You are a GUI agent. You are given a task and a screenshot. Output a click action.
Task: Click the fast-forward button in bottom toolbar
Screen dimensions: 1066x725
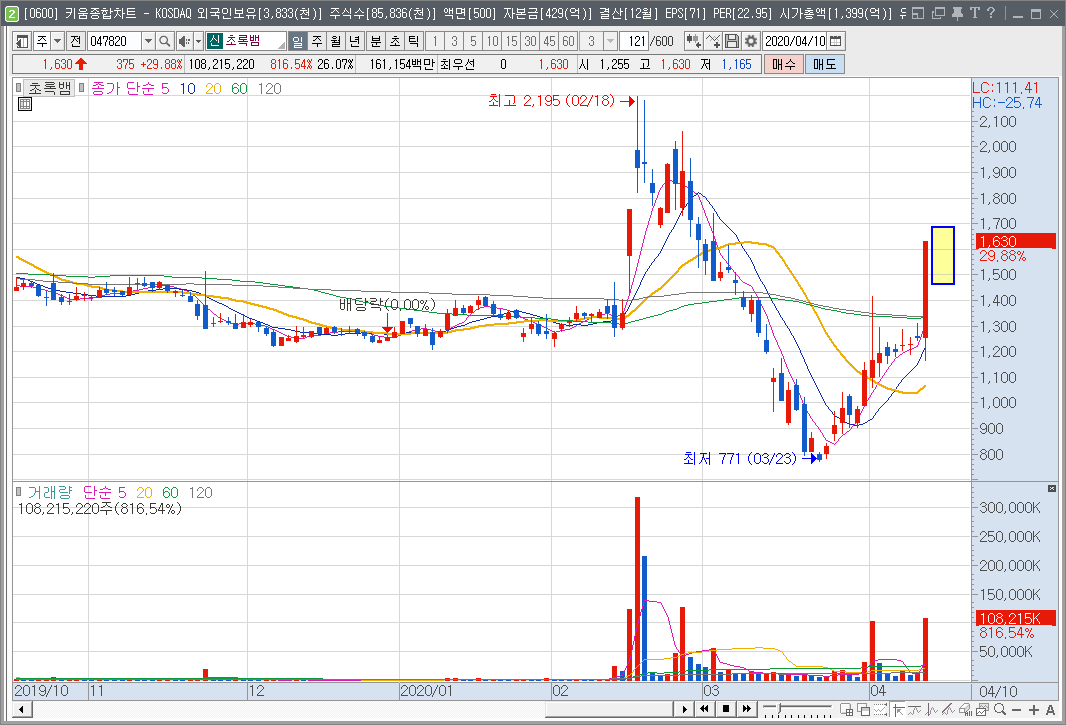746,709
